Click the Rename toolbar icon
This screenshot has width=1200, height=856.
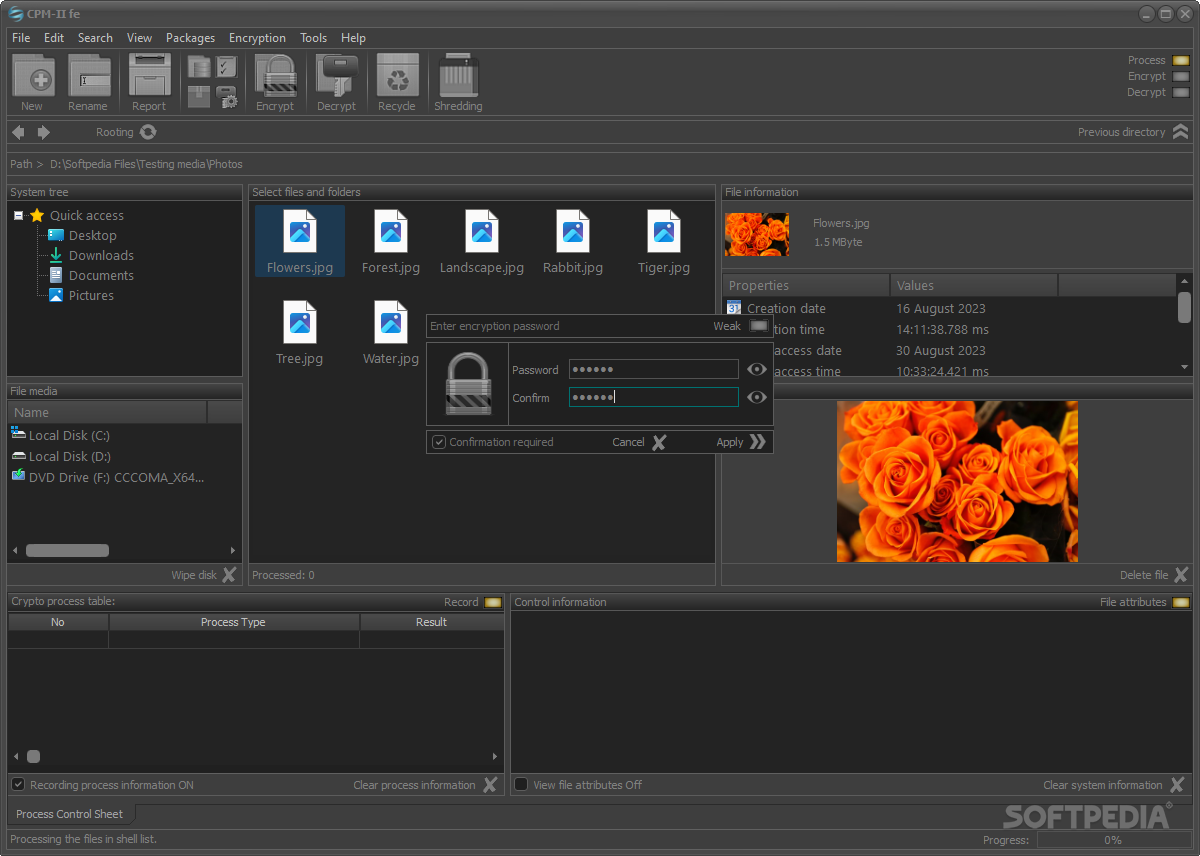coord(88,76)
